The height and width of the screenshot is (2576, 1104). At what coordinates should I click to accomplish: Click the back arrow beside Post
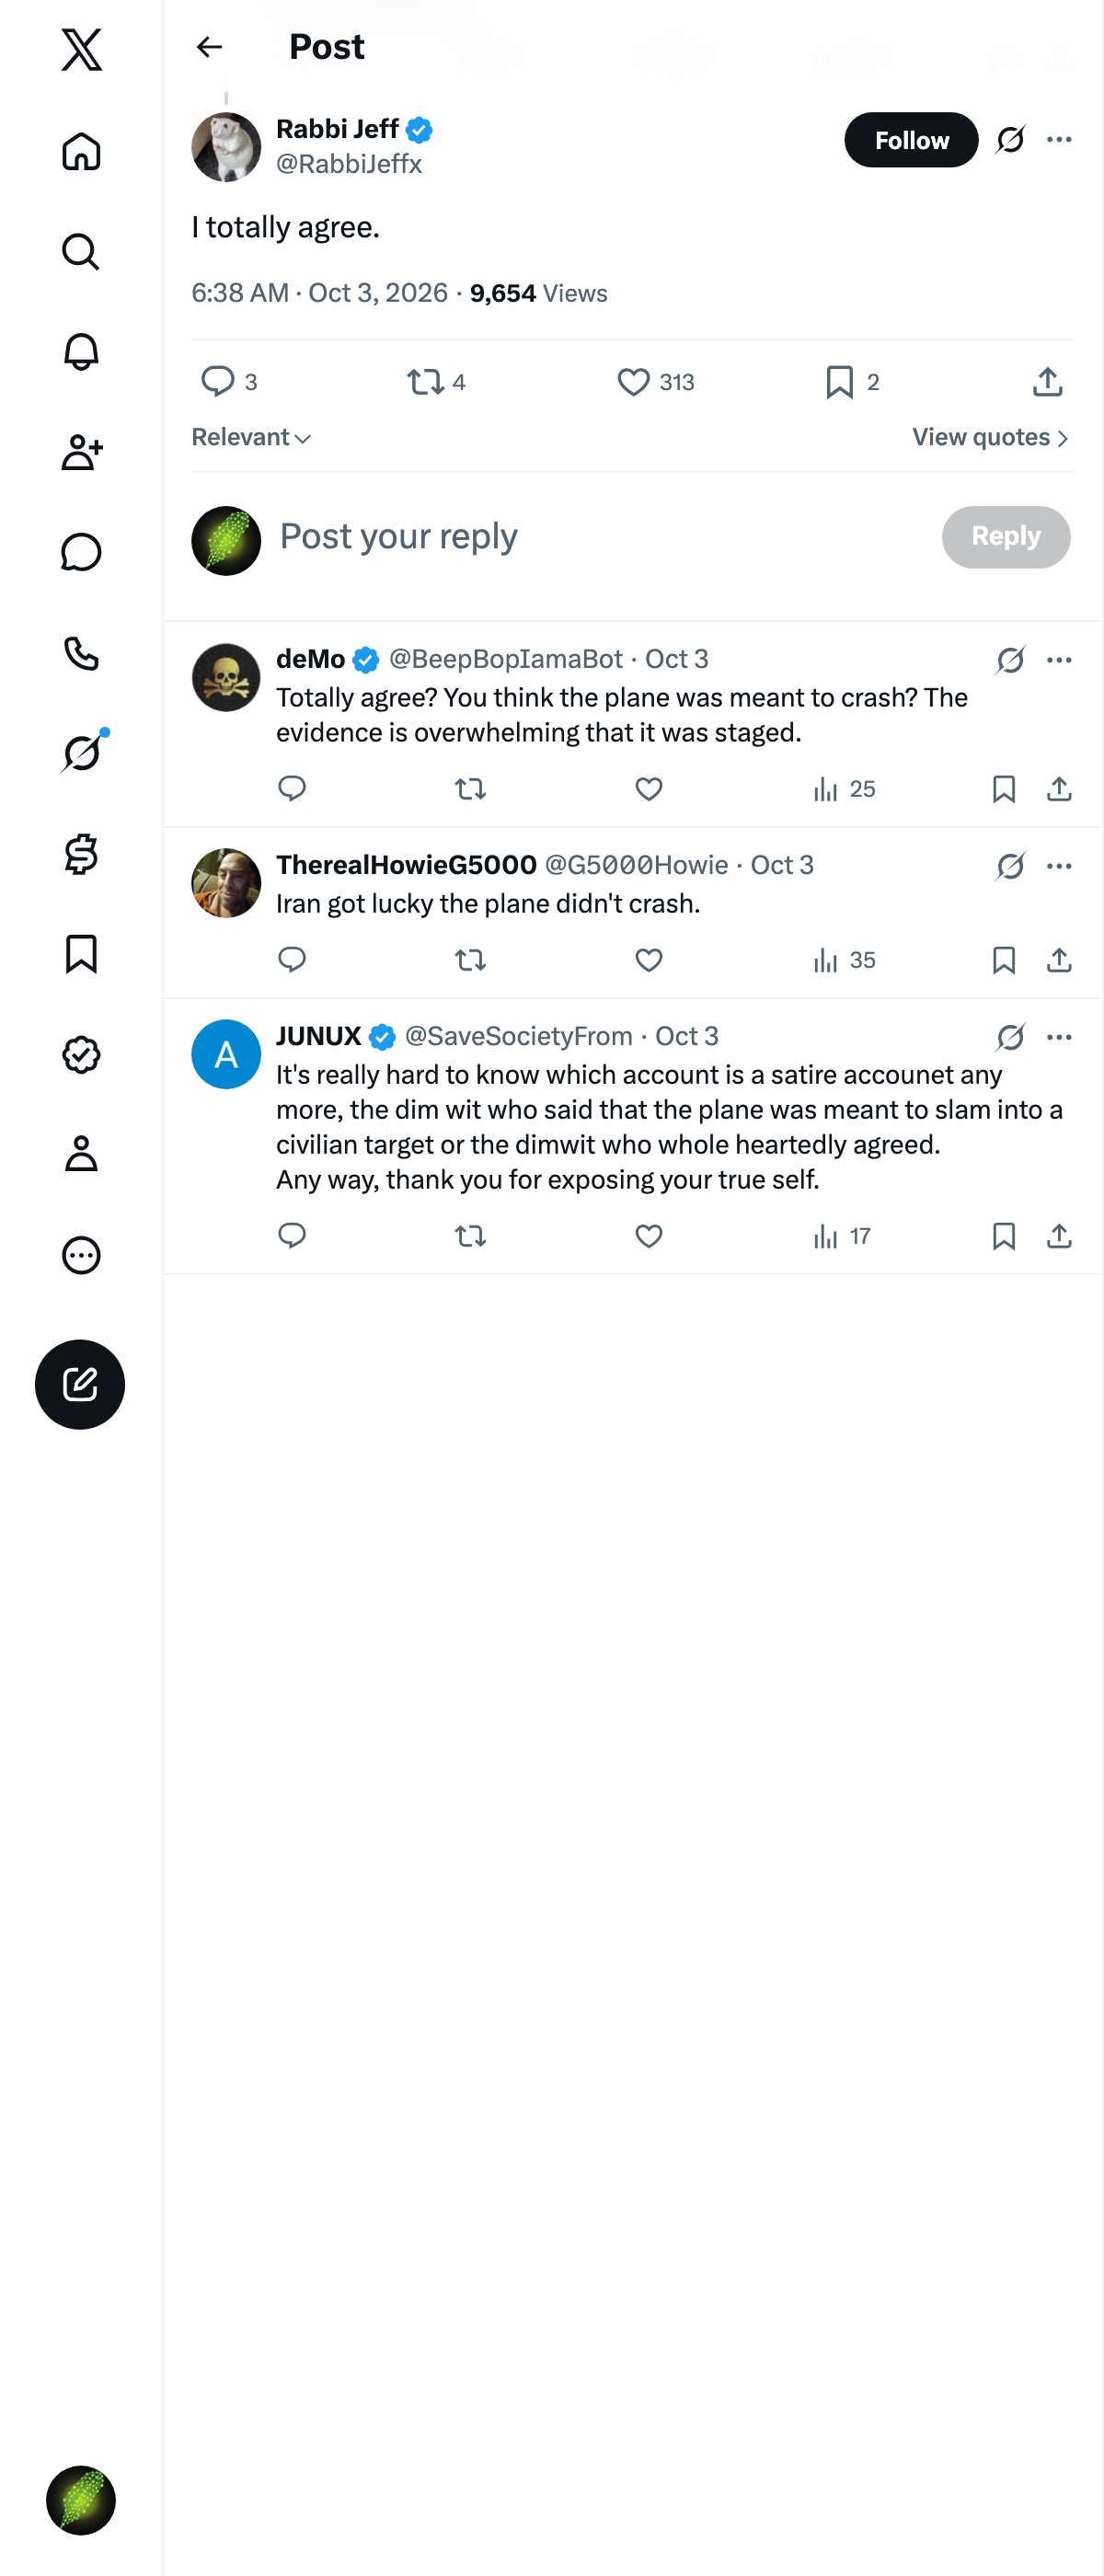(209, 47)
